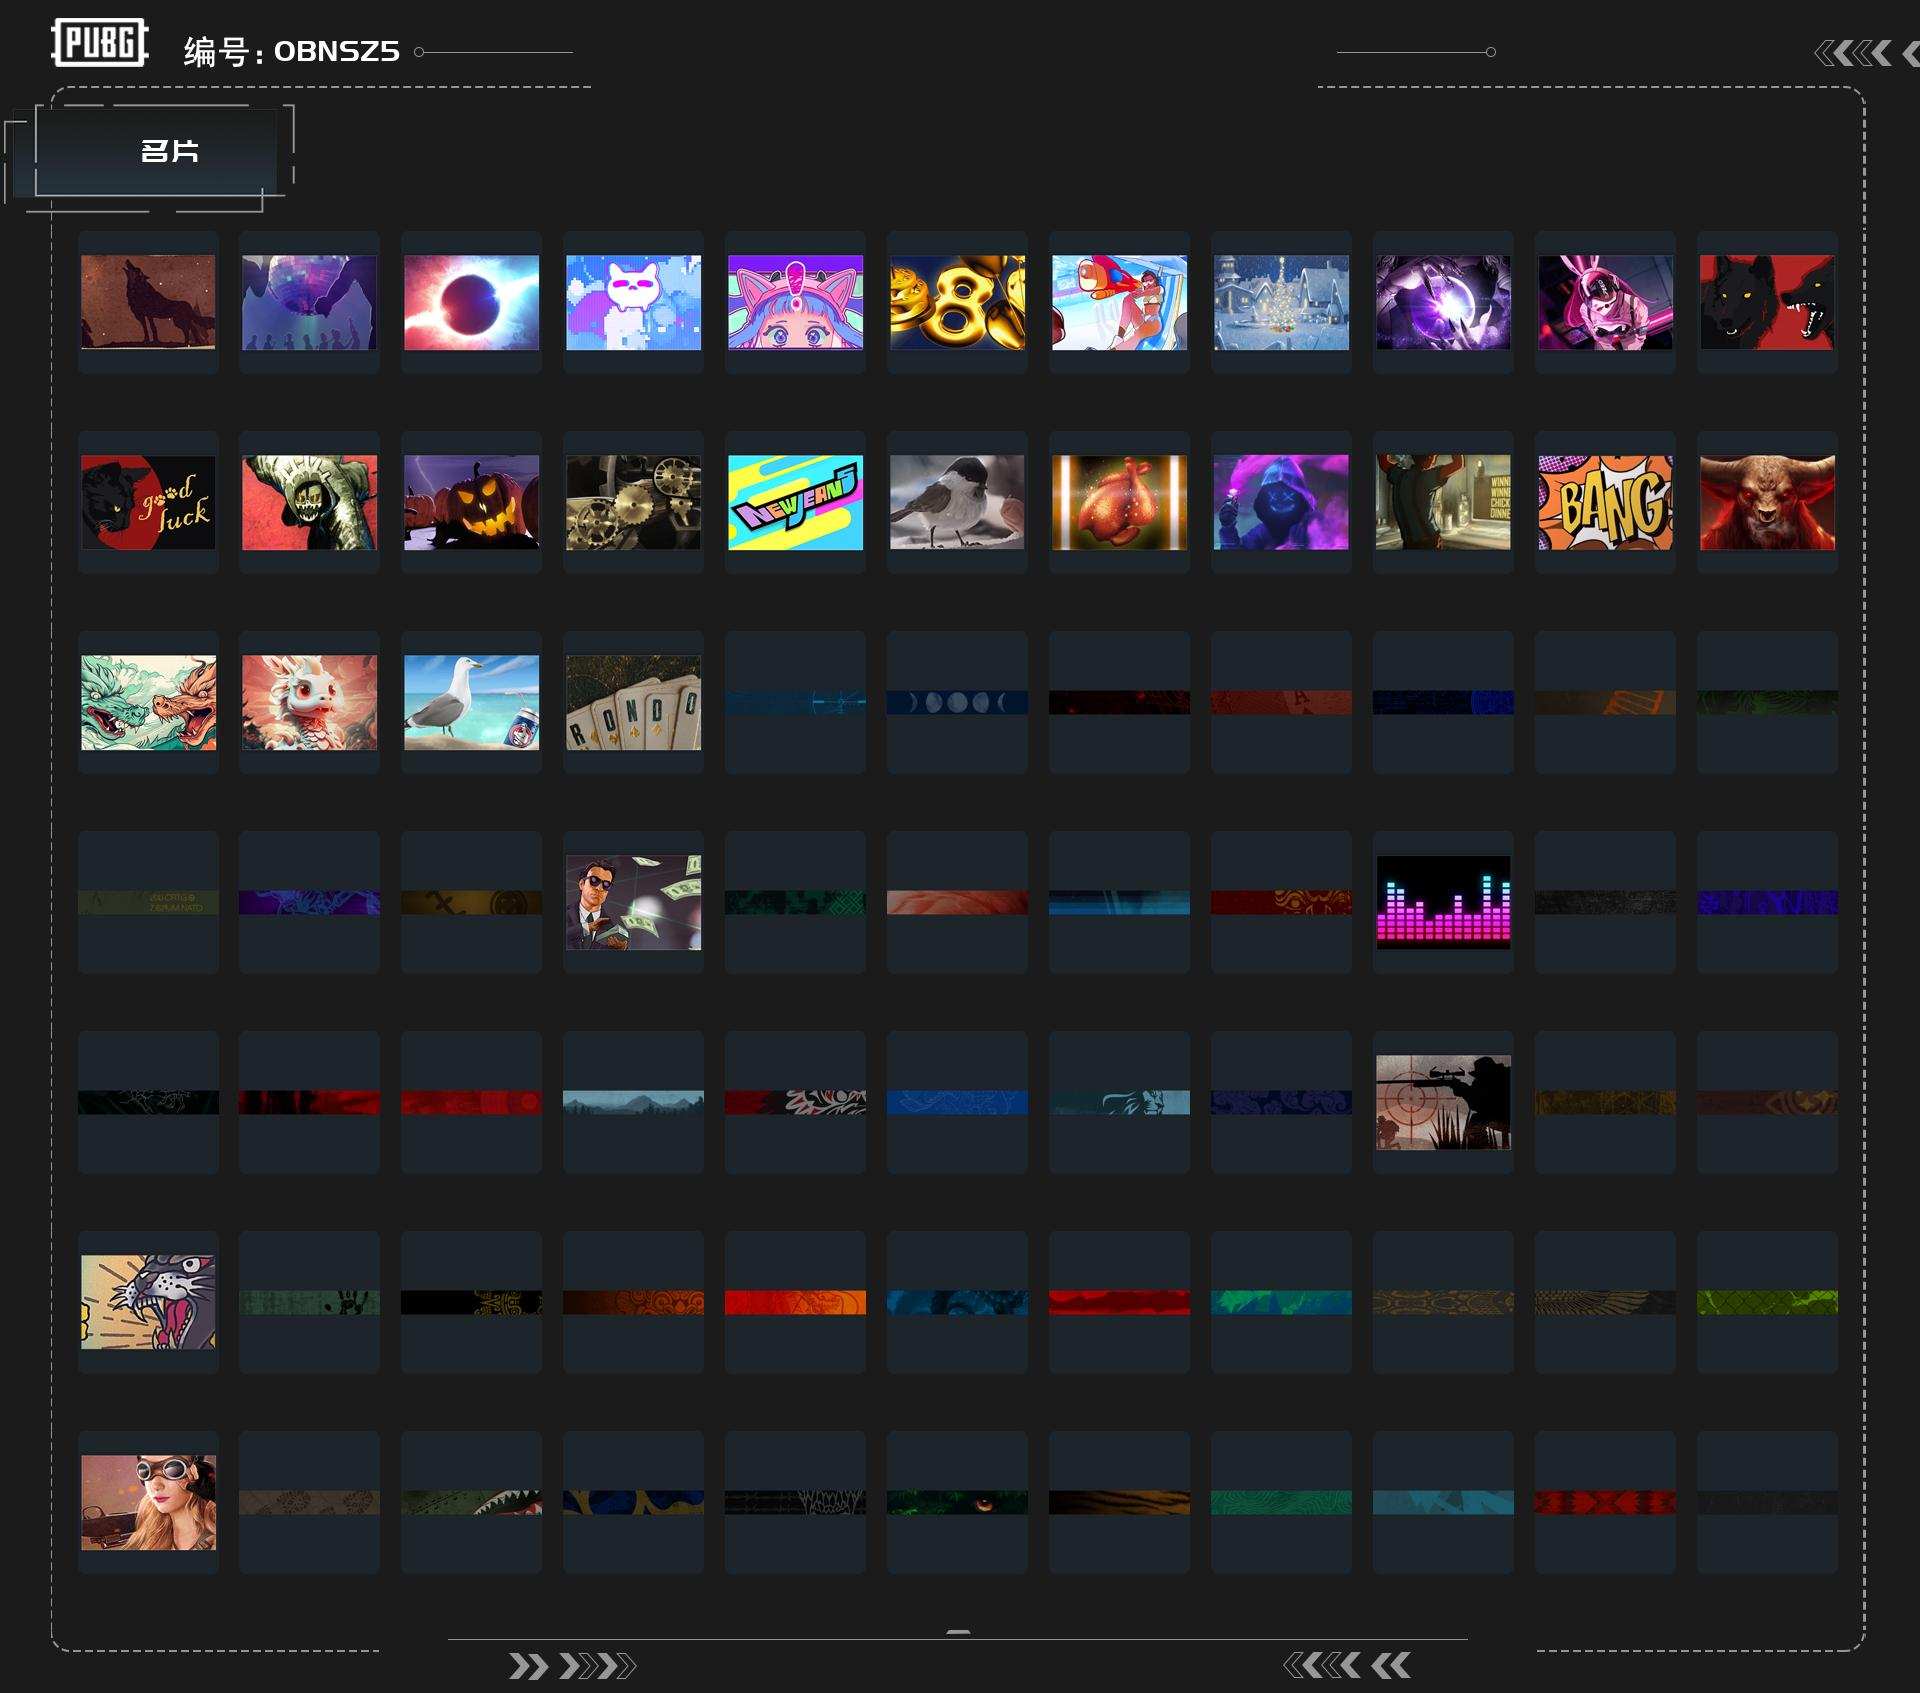Select the jack-o'-lantern pumpkin nameplate
This screenshot has height=1693, width=1920.
(471, 502)
